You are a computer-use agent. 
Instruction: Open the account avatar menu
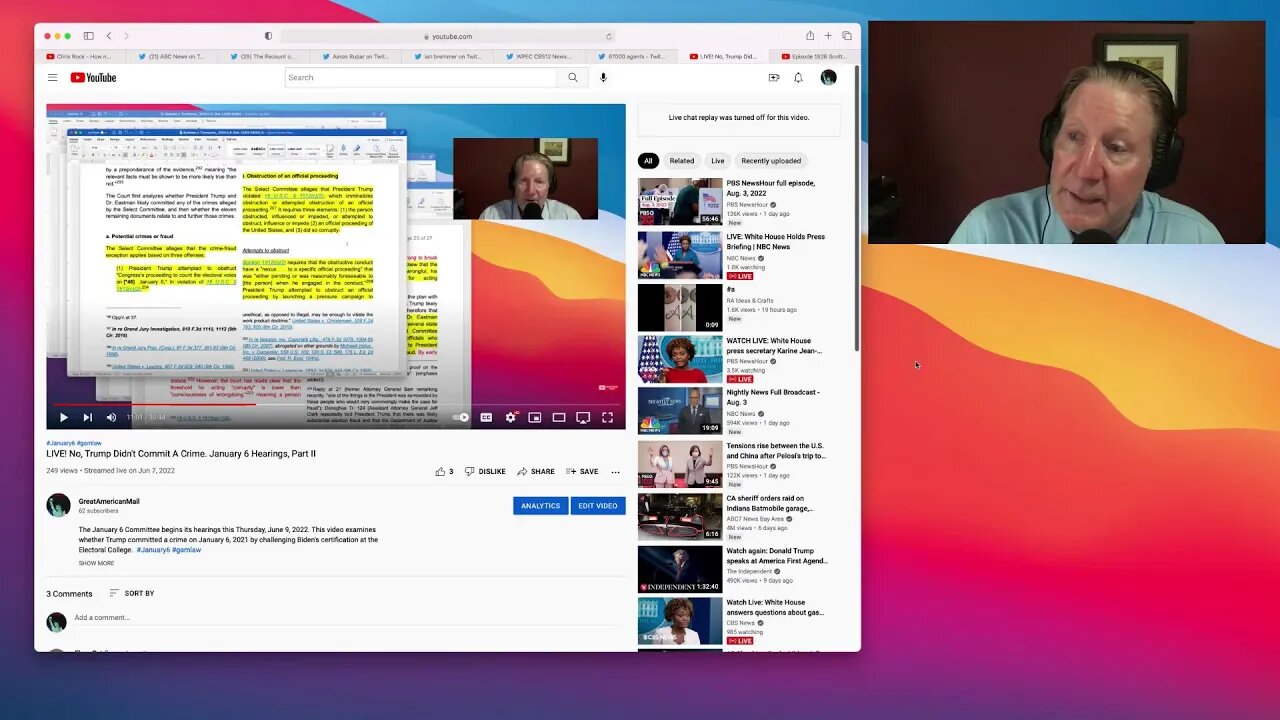pos(828,77)
